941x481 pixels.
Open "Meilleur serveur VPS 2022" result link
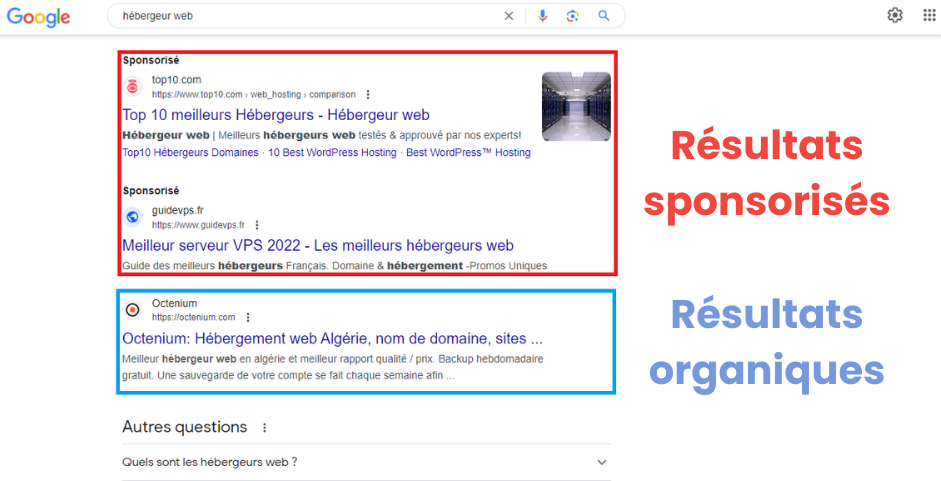coord(317,246)
